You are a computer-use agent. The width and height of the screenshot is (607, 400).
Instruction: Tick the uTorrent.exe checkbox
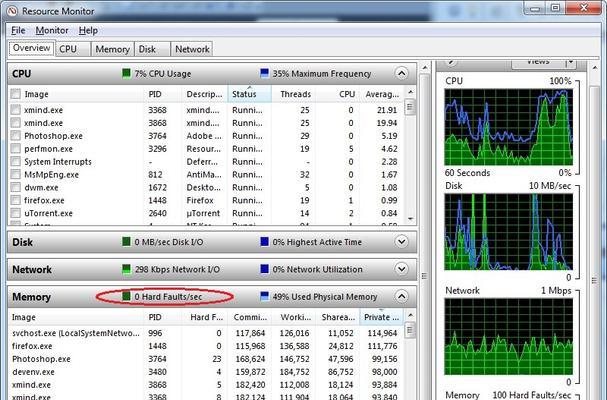click(15, 213)
